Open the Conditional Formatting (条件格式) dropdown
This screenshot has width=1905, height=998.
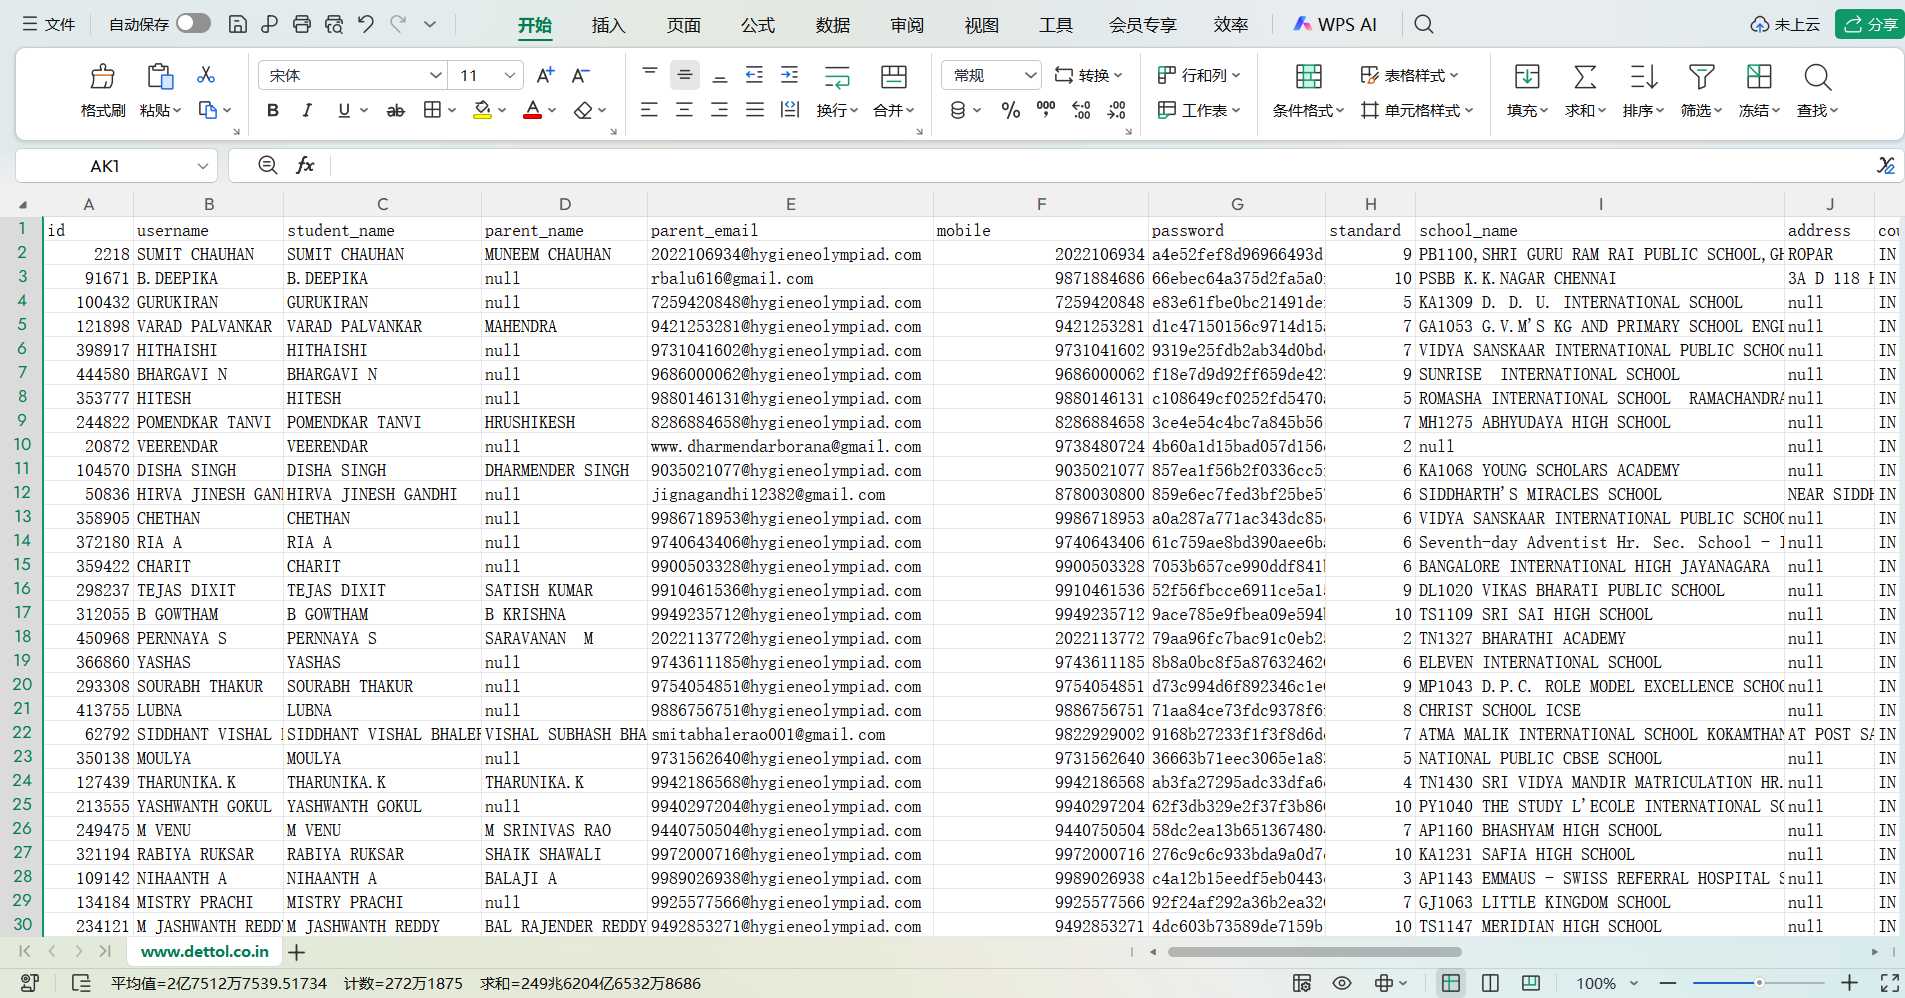[1308, 110]
